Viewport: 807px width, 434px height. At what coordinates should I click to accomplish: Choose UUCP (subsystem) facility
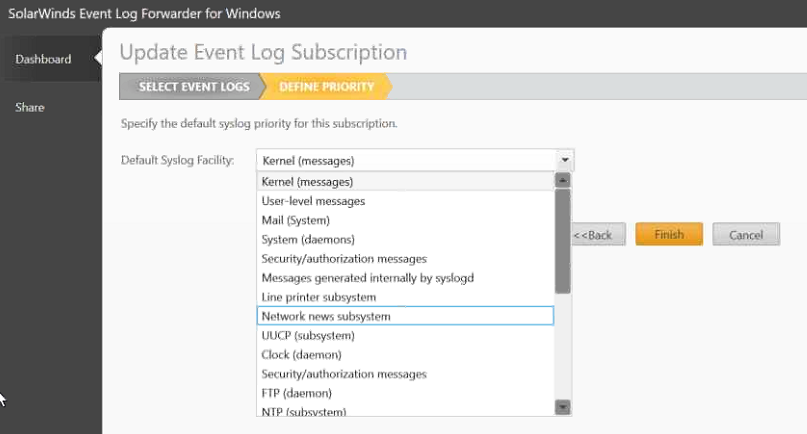click(x=406, y=336)
